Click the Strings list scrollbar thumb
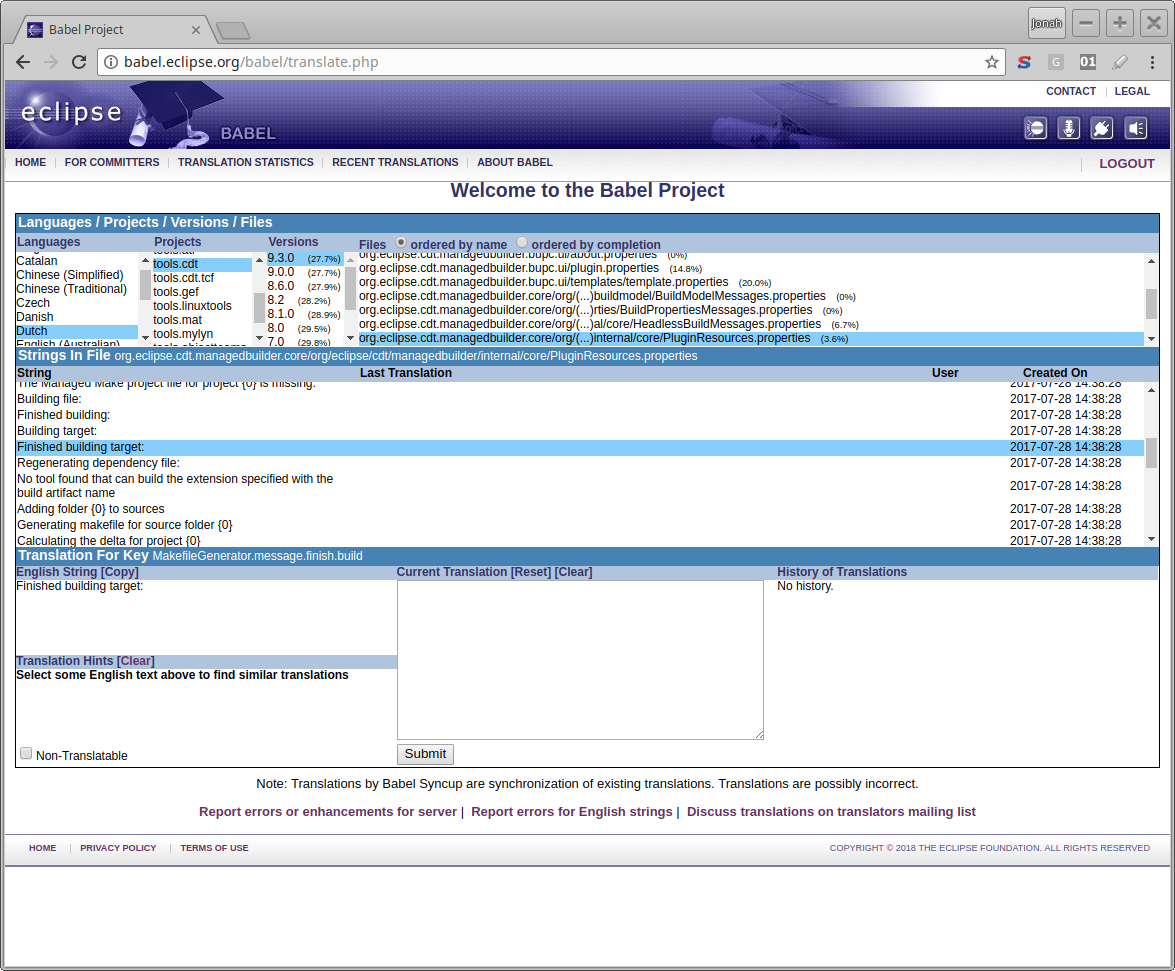Viewport: 1175px width, 971px height. coord(1151,453)
